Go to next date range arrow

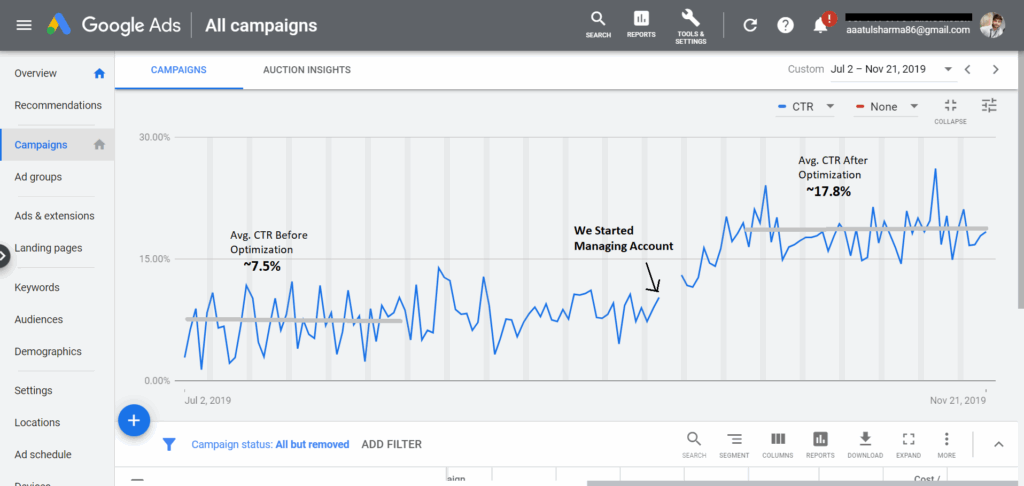pos(995,69)
